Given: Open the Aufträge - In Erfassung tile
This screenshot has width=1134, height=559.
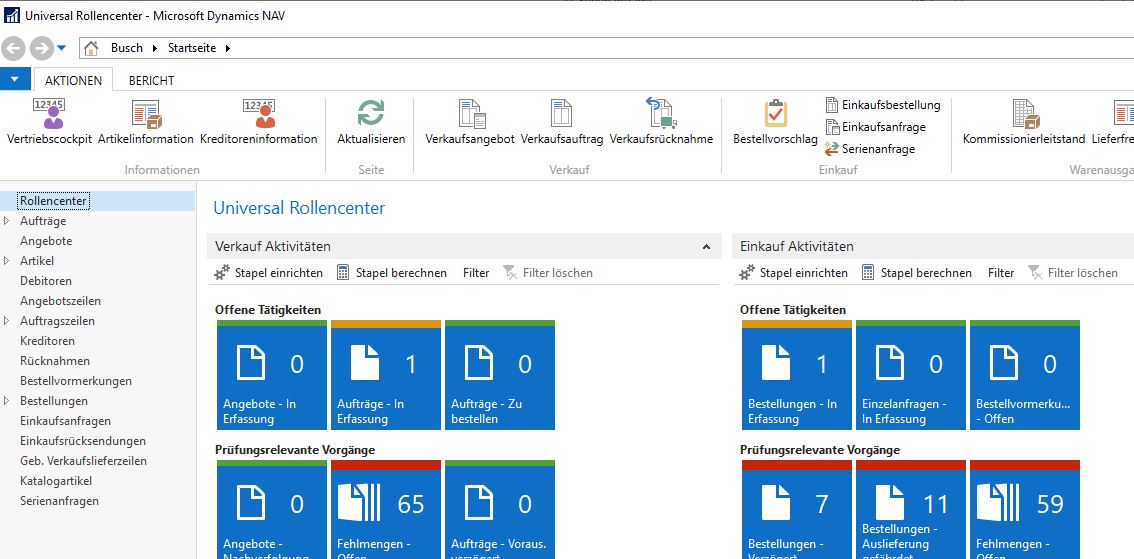Looking at the screenshot, I should coord(385,375).
